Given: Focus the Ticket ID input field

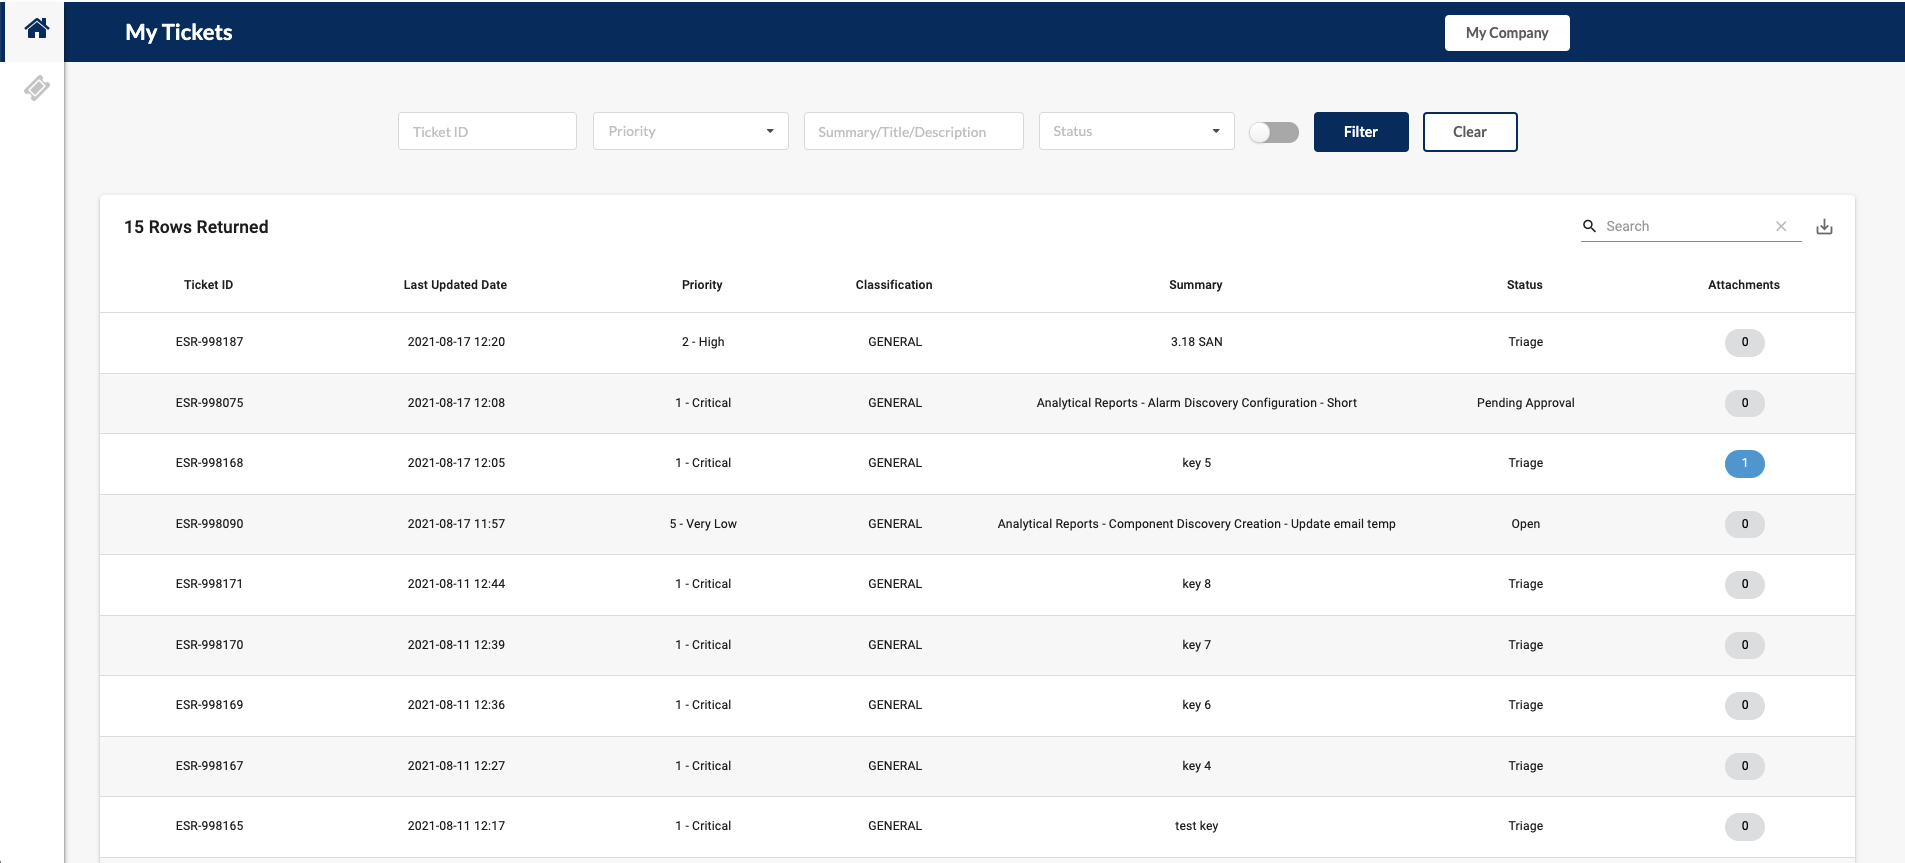Looking at the screenshot, I should tap(487, 132).
